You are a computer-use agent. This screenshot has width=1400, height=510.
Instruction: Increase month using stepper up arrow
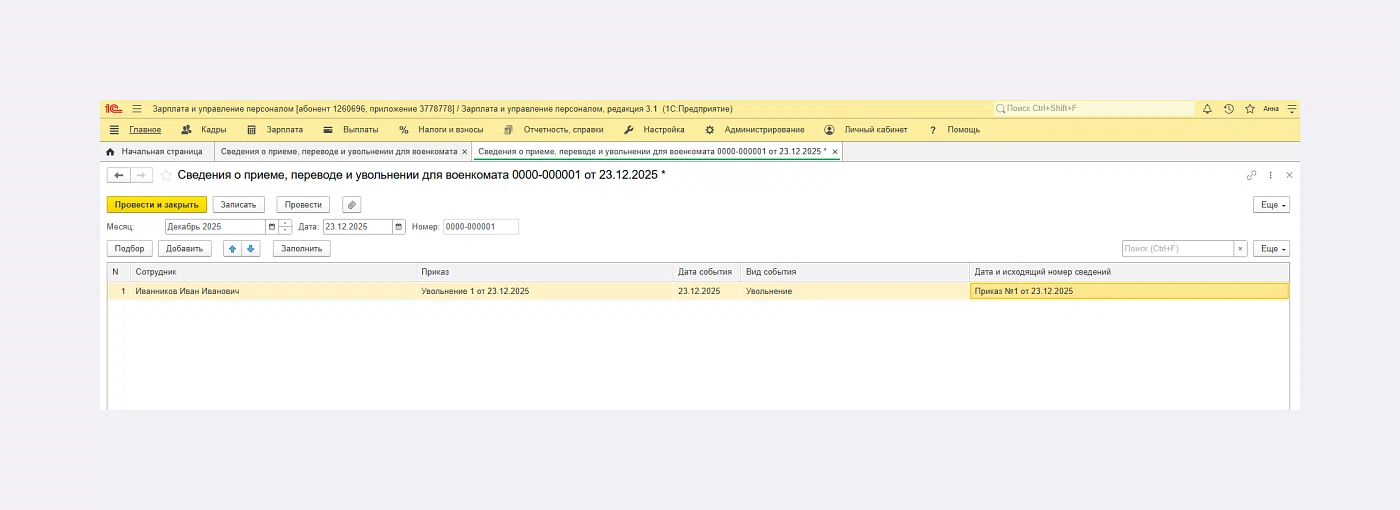point(286,224)
